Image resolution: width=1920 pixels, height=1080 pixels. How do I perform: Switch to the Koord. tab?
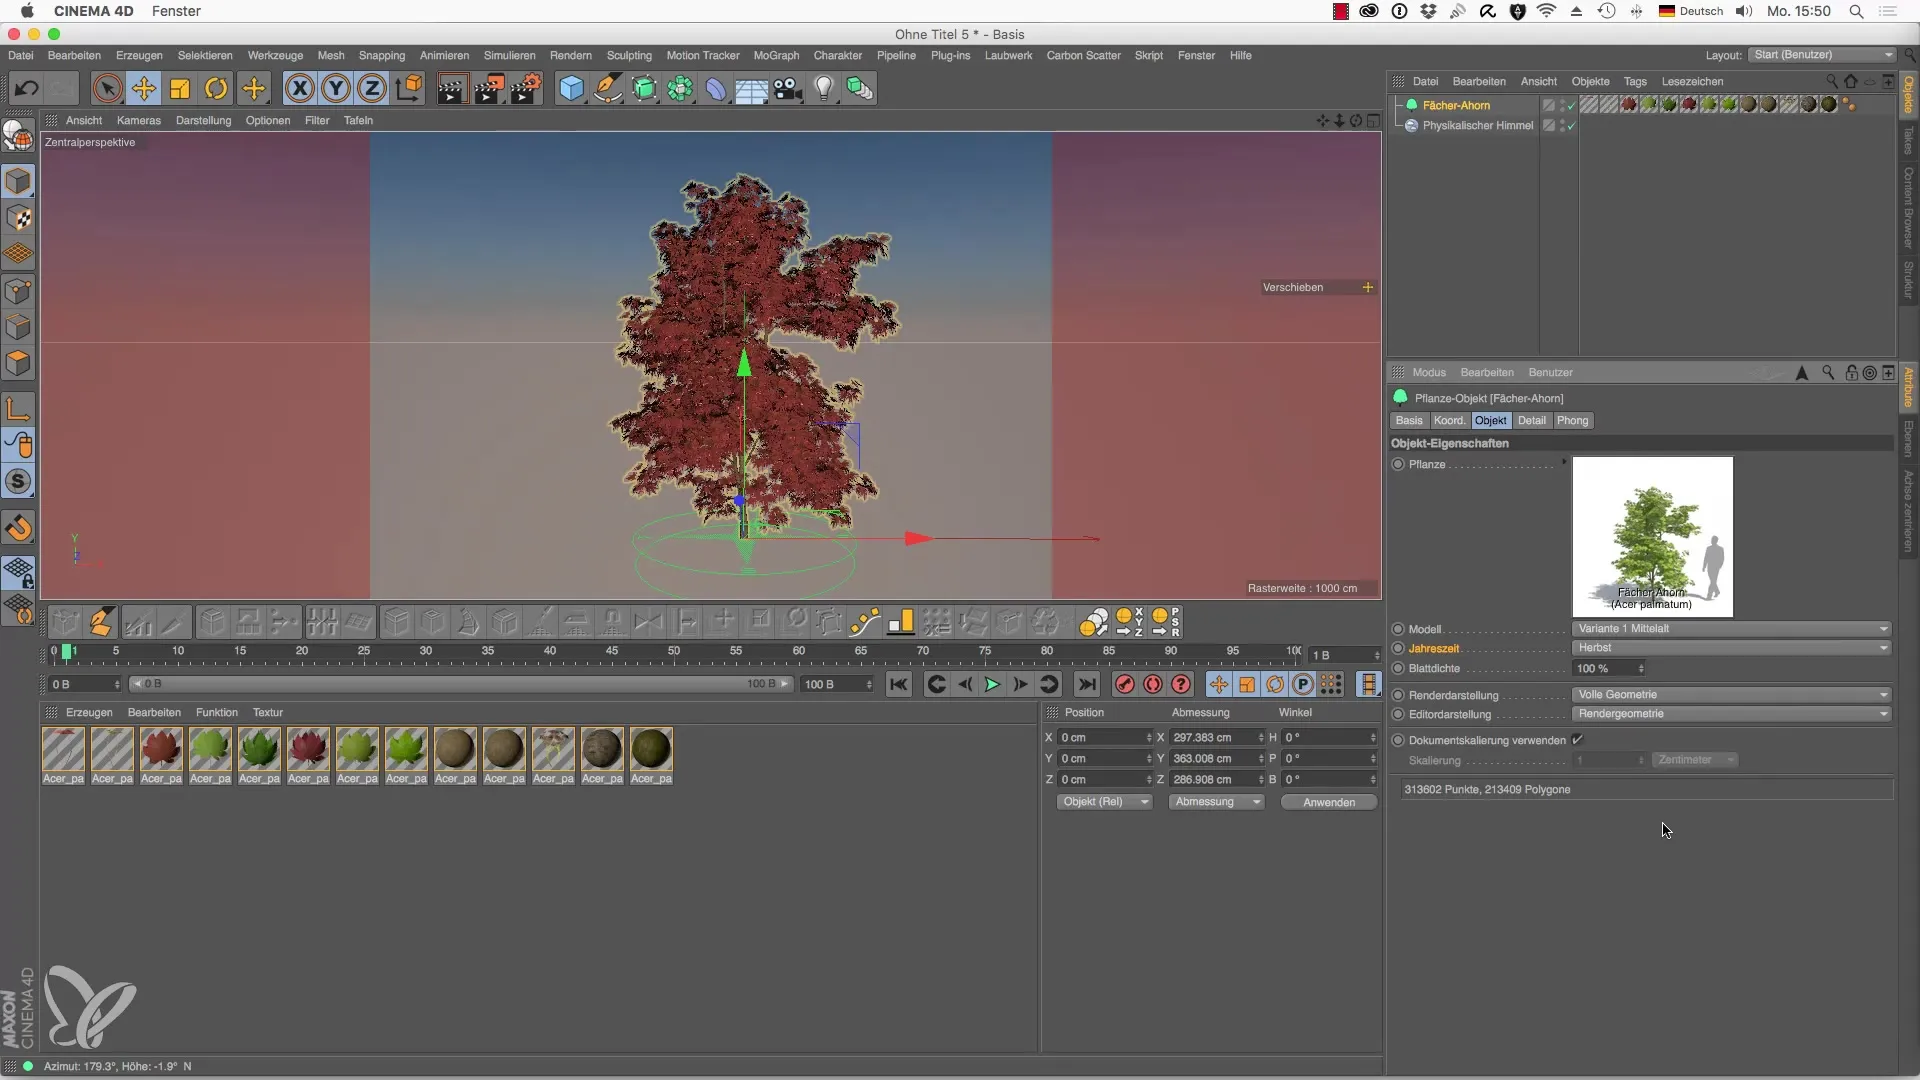point(1449,421)
